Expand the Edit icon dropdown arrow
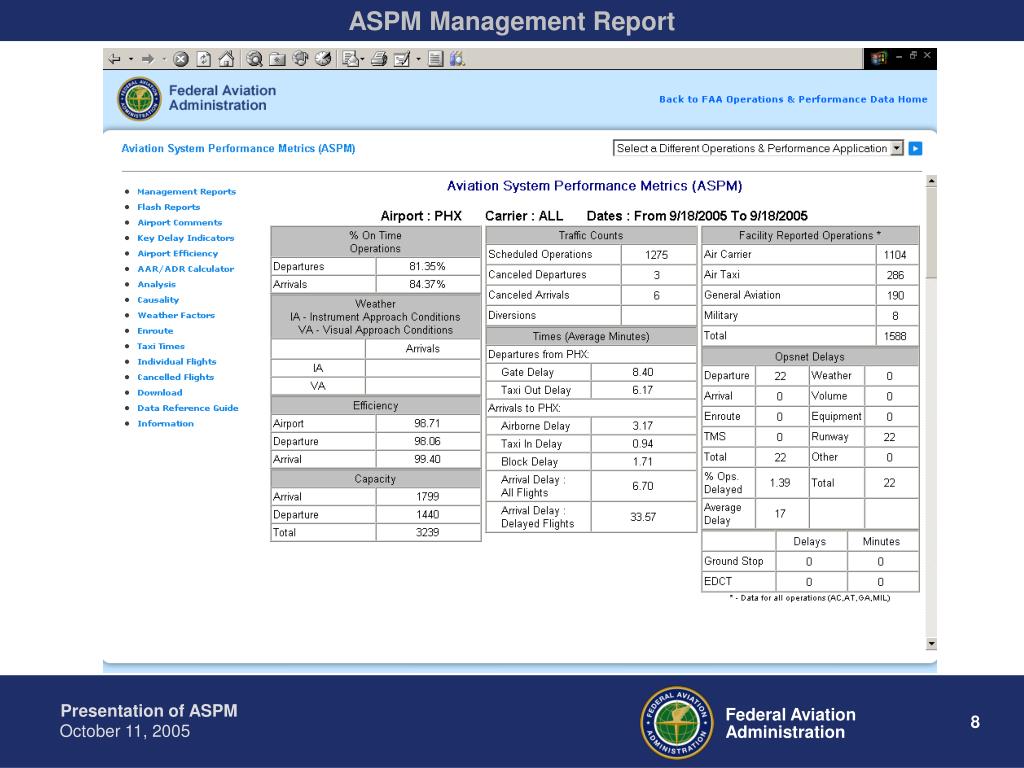 point(418,59)
